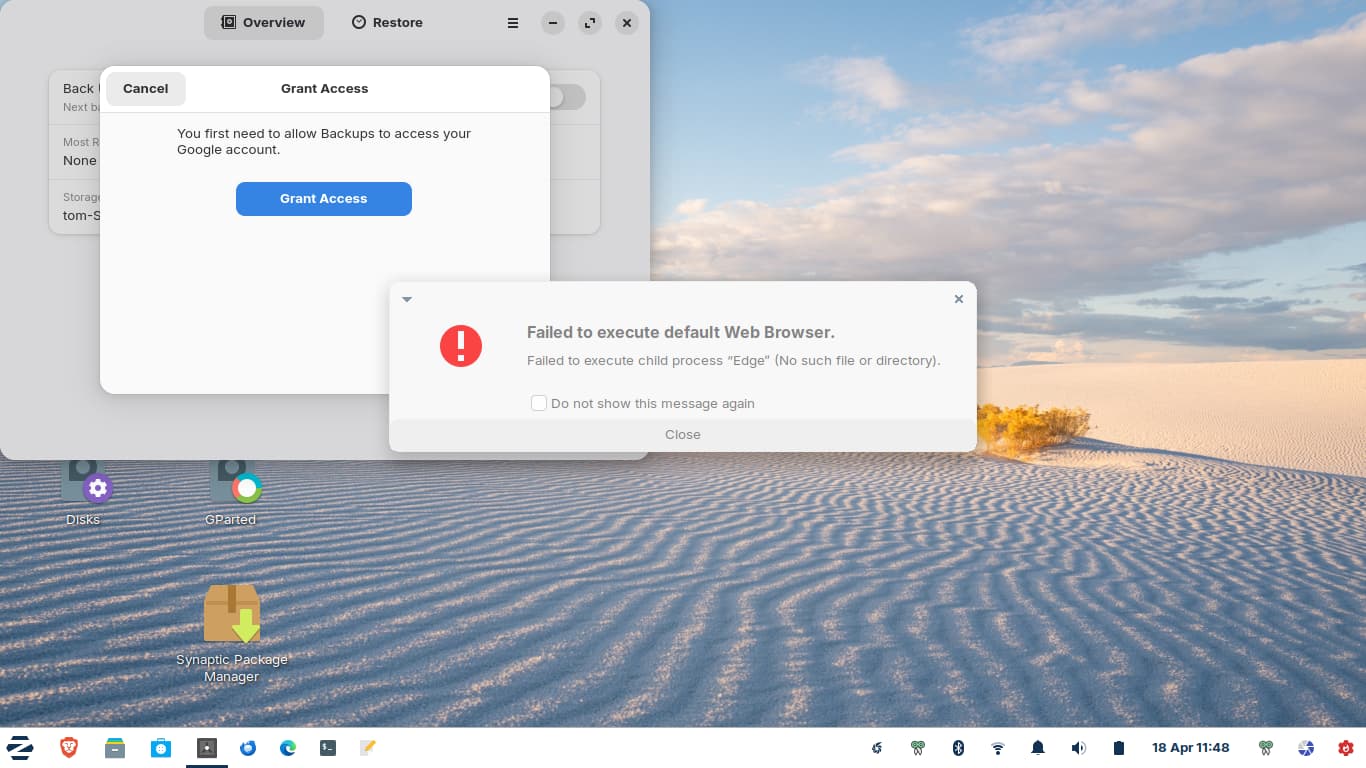Open the Brave browser from the taskbar

click(68, 747)
